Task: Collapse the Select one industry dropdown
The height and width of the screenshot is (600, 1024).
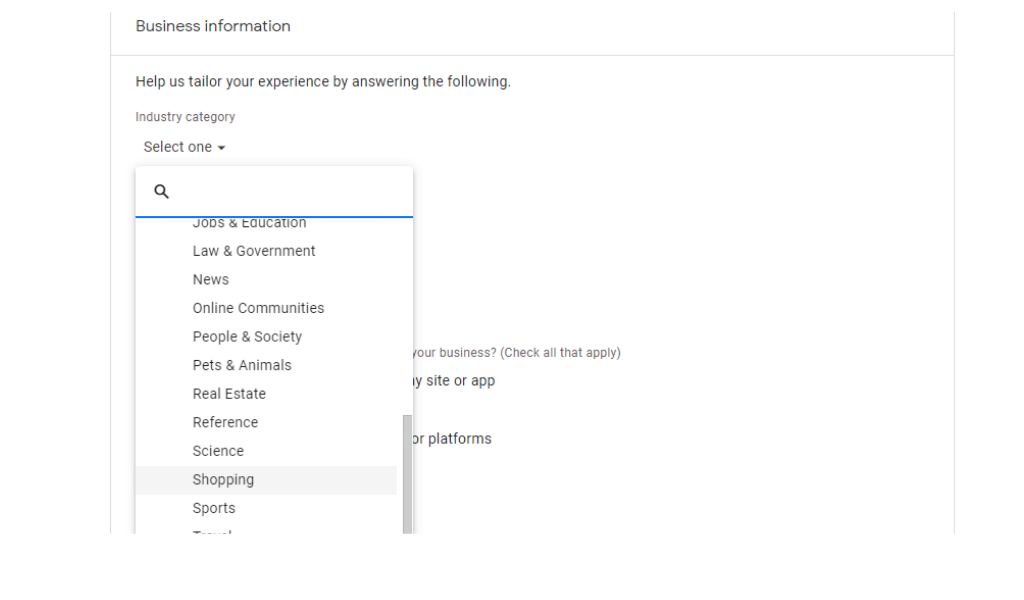Action: (184, 147)
